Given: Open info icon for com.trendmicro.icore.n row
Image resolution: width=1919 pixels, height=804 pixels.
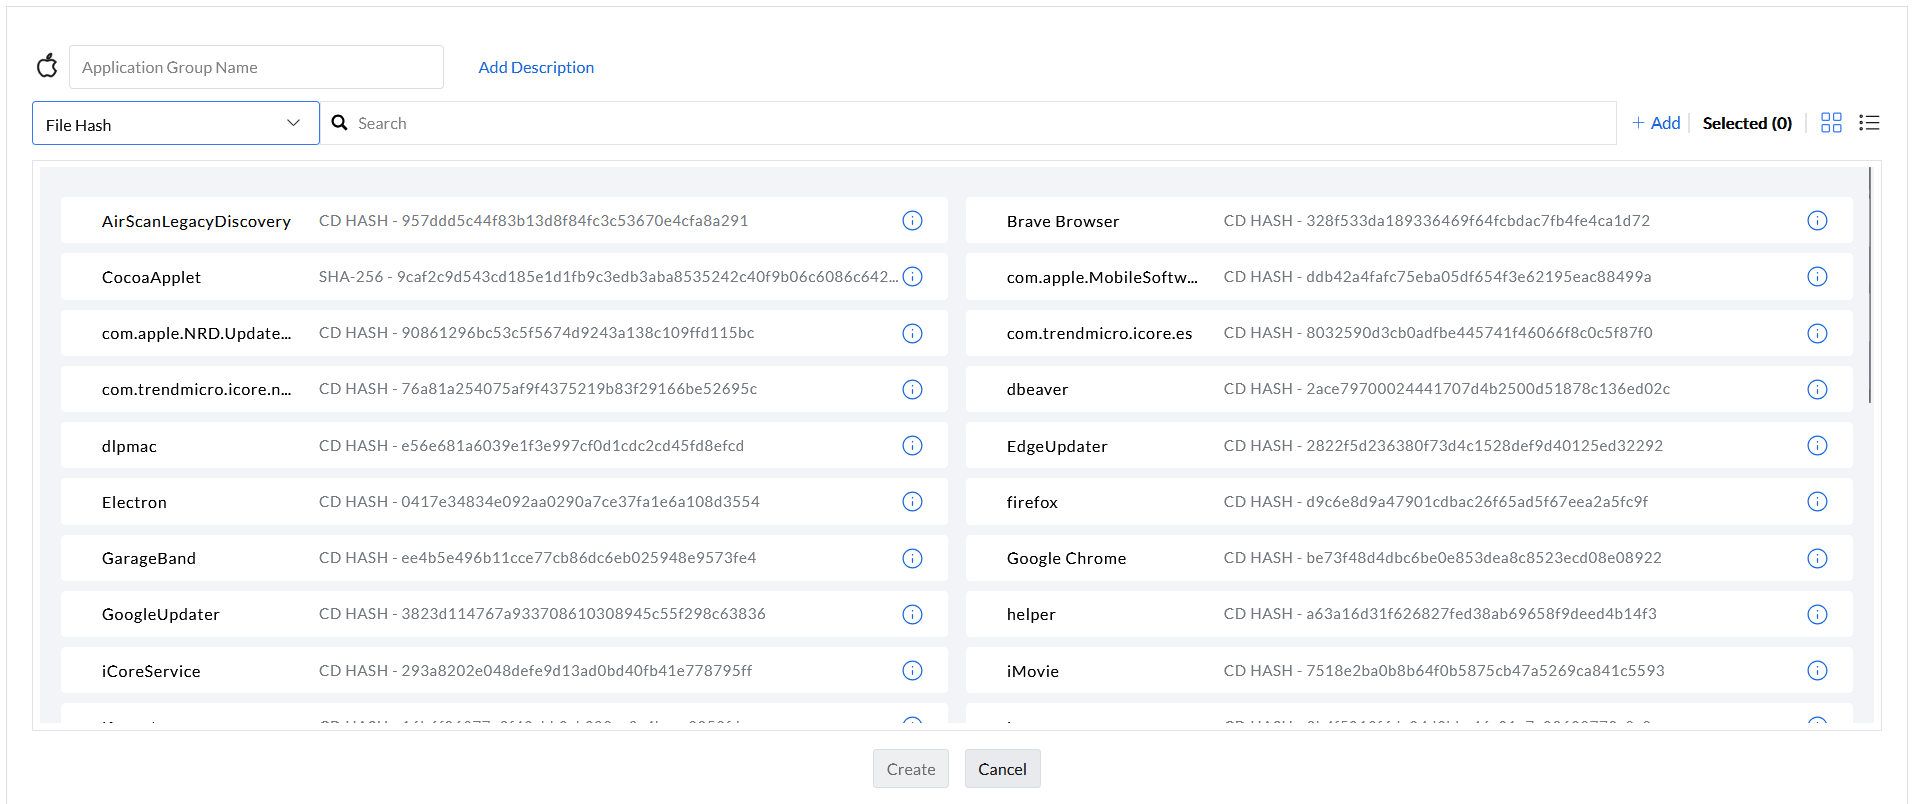Looking at the screenshot, I should coord(912,389).
